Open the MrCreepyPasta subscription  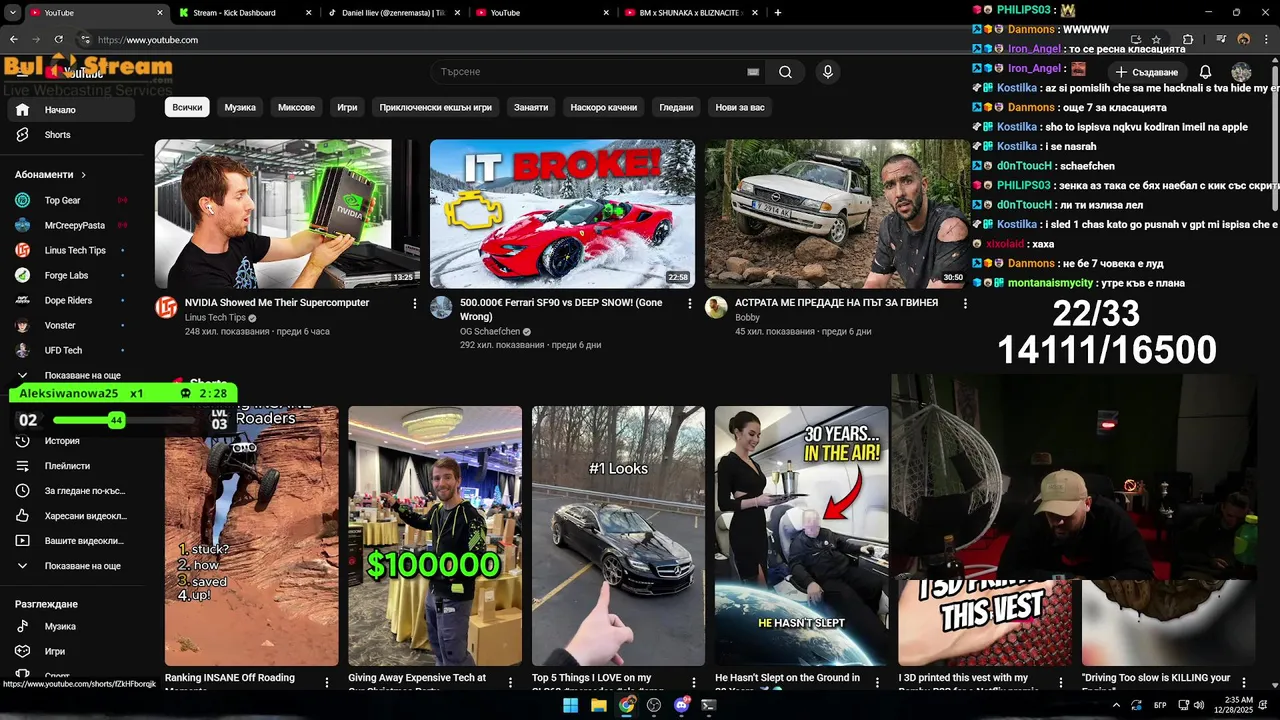point(70,225)
